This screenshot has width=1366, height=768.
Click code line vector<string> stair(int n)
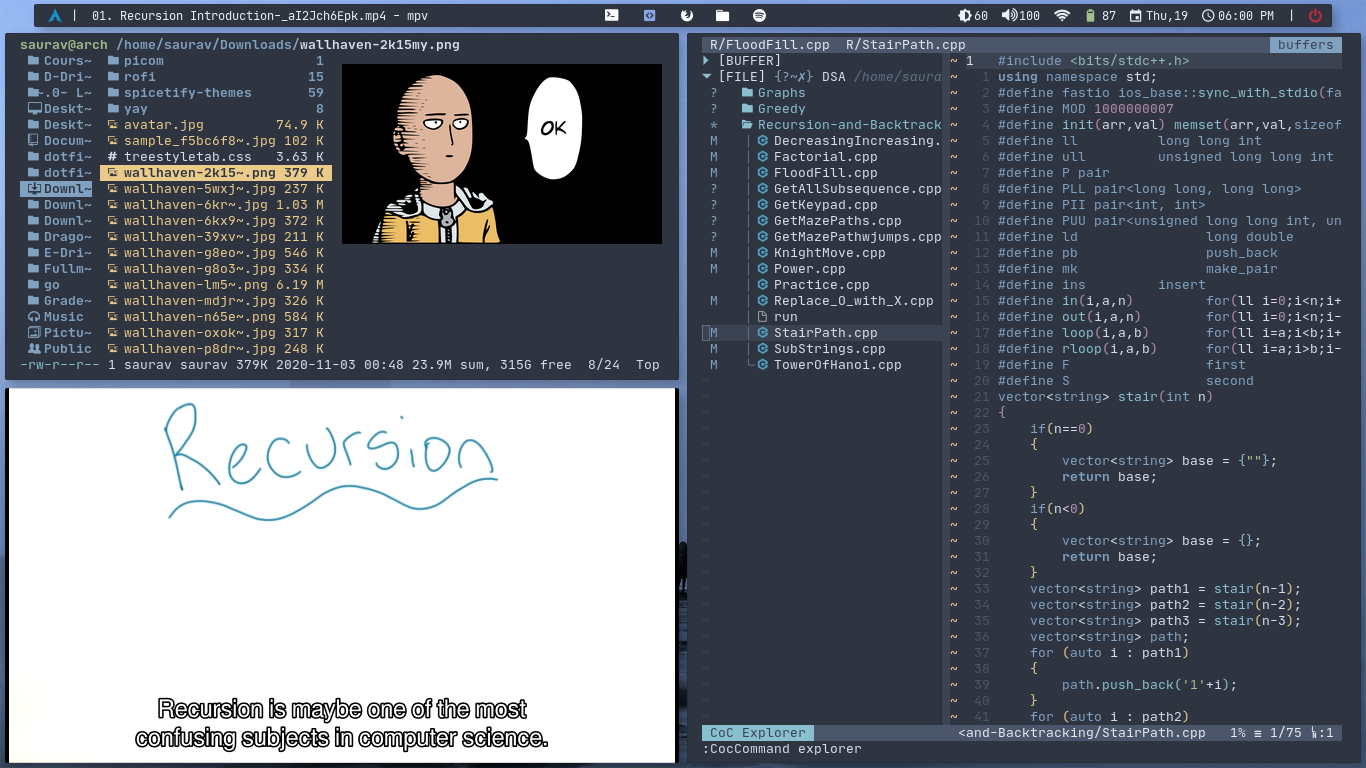[1105, 397]
